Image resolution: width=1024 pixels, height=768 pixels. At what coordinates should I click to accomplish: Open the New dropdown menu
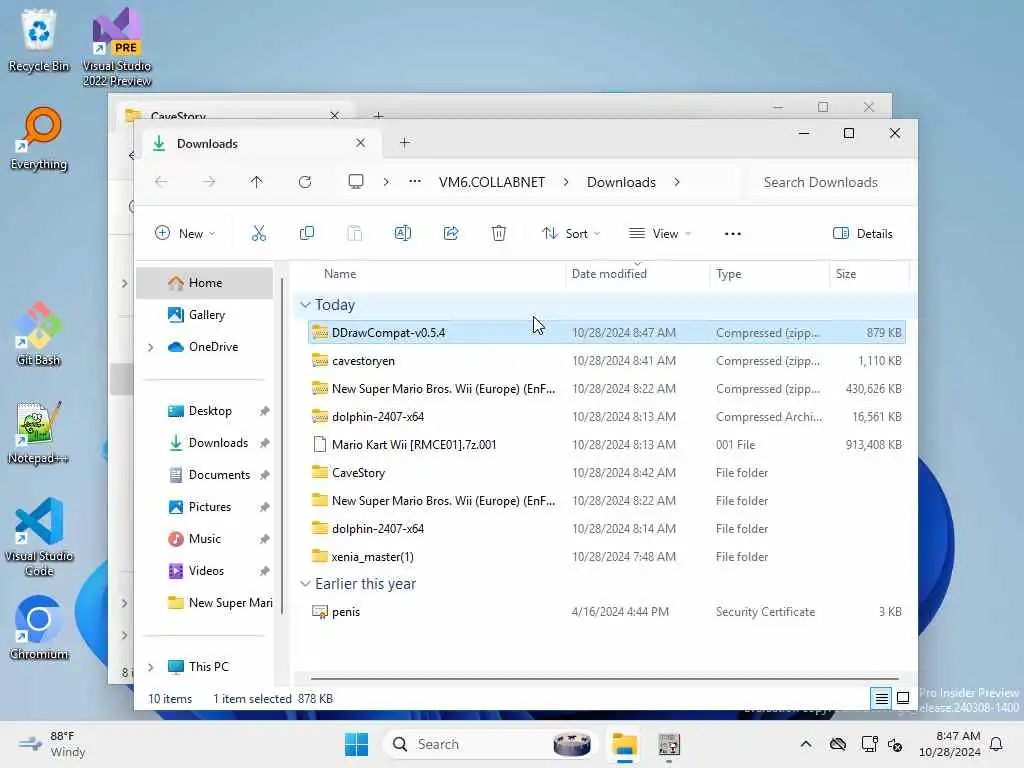click(185, 234)
